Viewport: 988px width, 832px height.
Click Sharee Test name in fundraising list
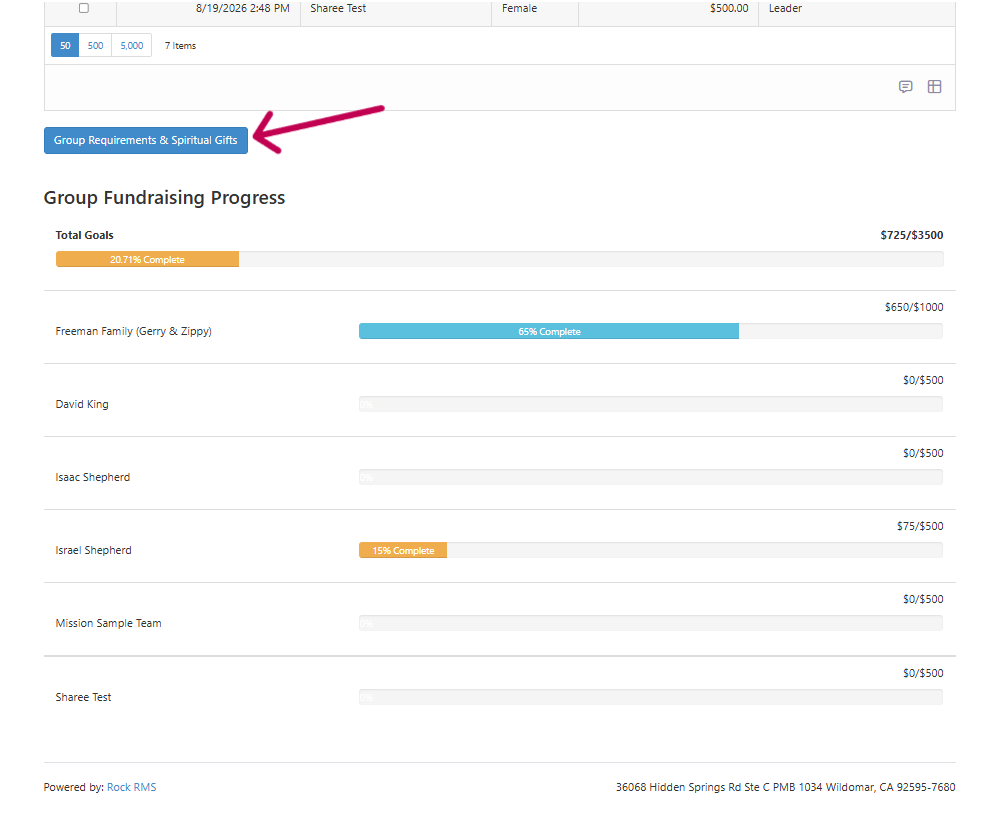pyautogui.click(x=83, y=697)
